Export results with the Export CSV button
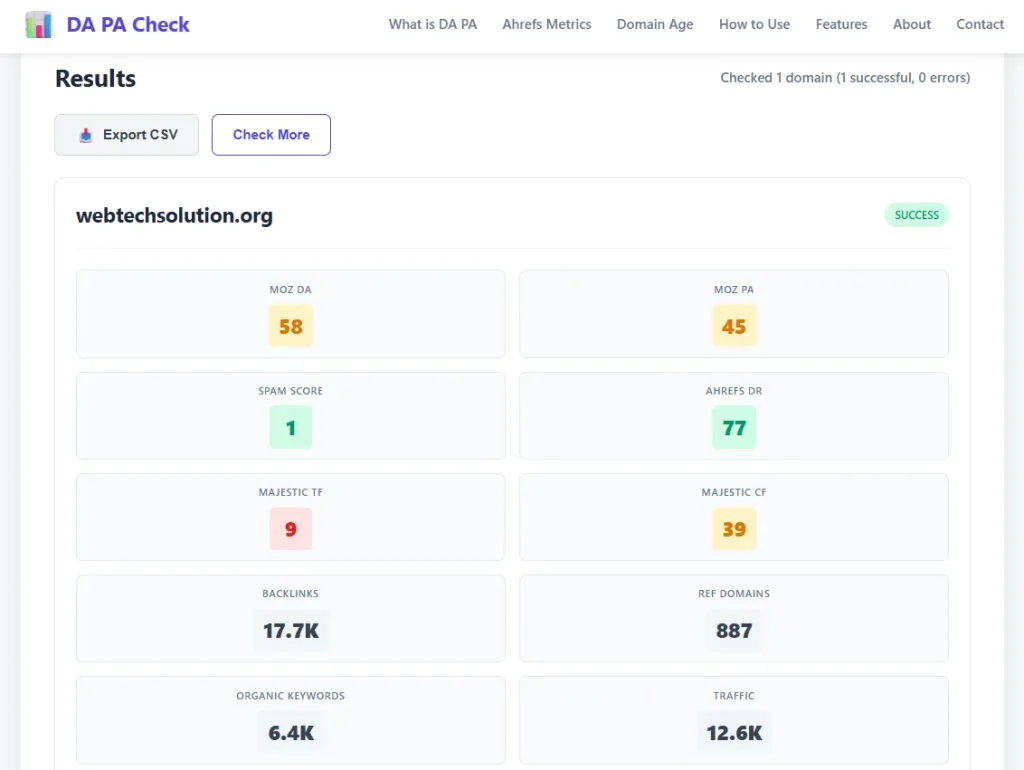Screen dimensions: 1024x770 pyautogui.click(x=127, y=135)
